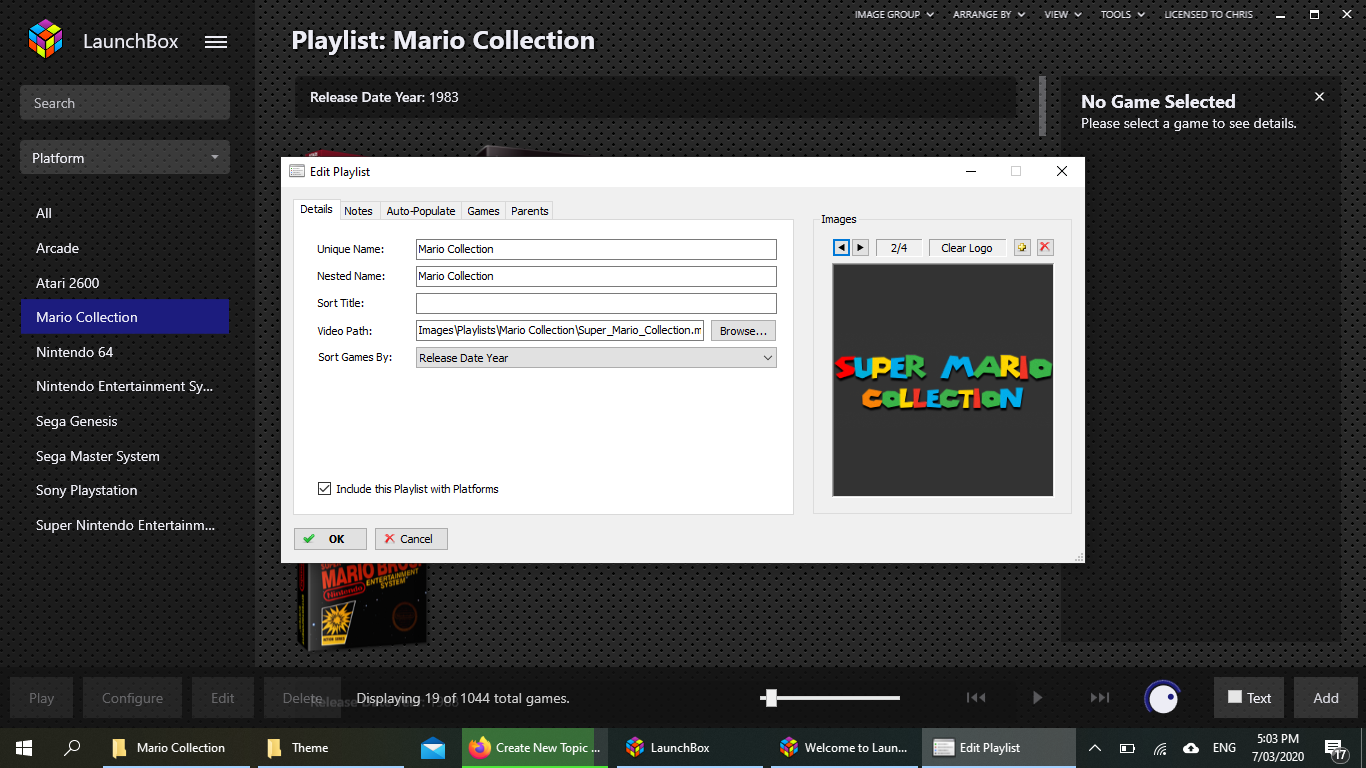Click the Cancel button

411,538
